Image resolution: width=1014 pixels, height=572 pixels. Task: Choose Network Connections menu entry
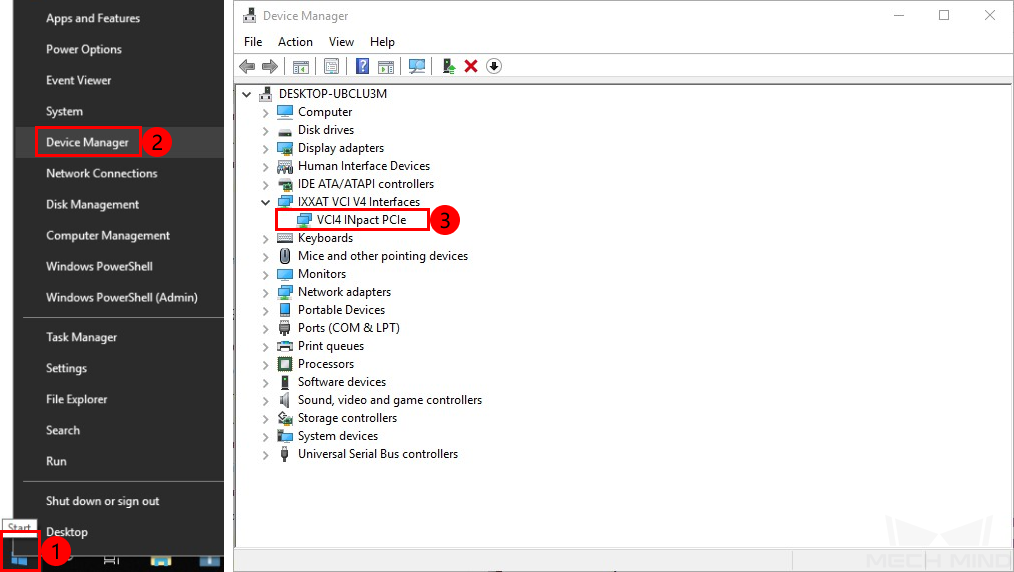[x=102, y=173]
